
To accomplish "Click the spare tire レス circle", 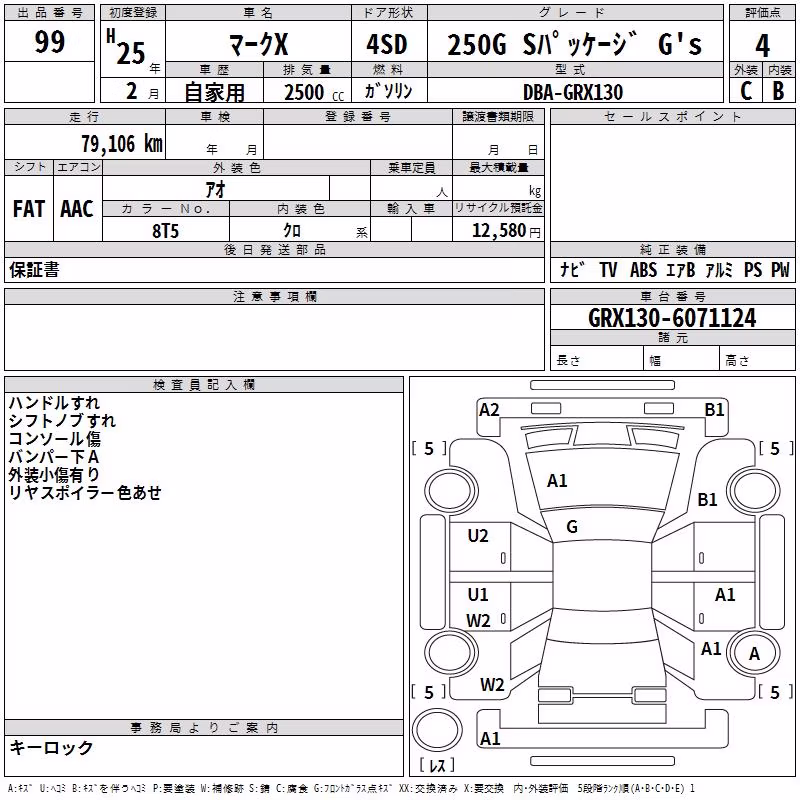I will click(437, 730).
